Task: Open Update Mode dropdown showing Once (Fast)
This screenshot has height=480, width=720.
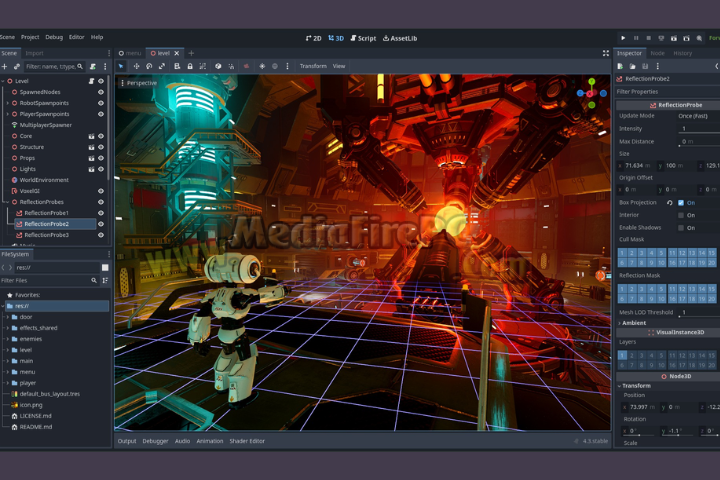Action: tap(698, 116)
